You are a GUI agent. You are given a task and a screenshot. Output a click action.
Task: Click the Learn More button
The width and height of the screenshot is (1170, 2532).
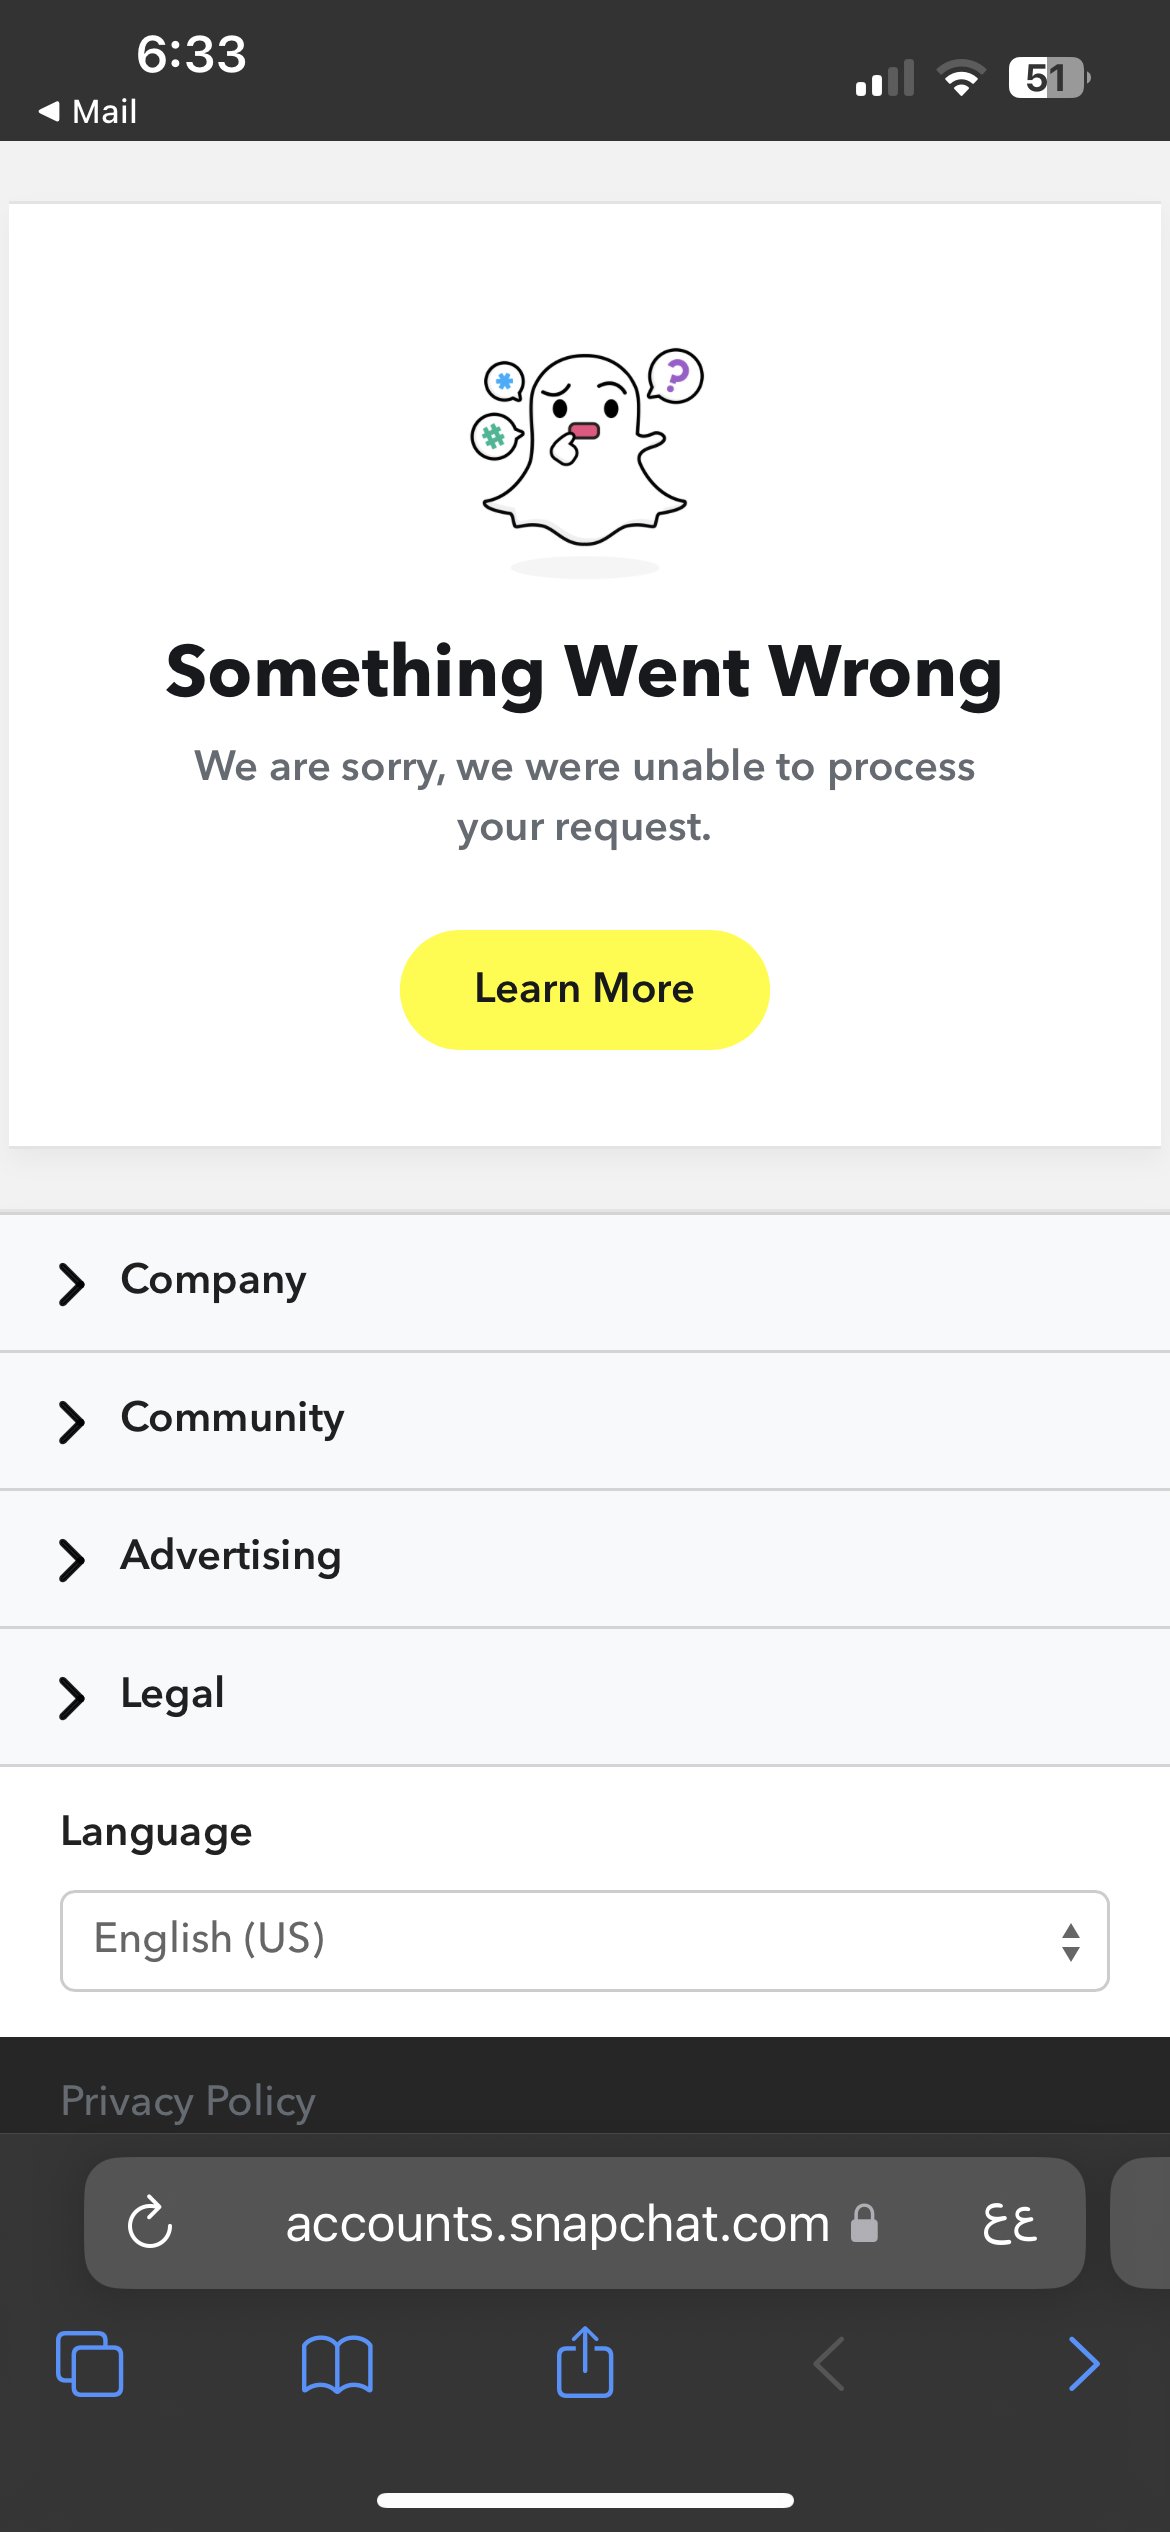click(585, 989)
